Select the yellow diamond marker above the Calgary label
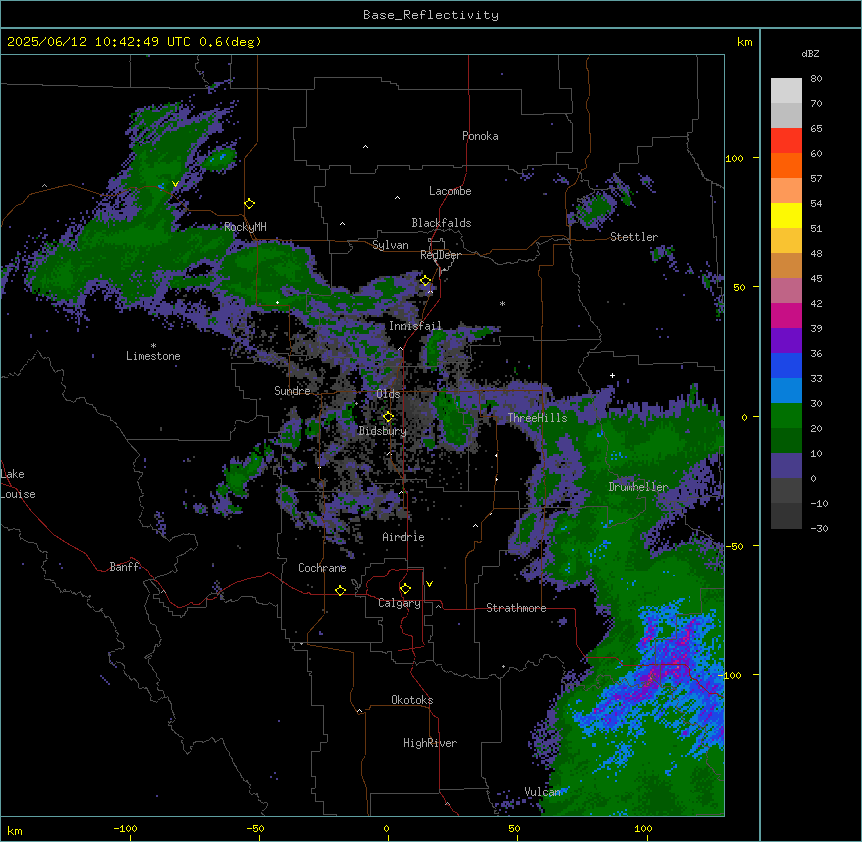The image size is (862, 842). pyautogui.click(x=405, y=589)
